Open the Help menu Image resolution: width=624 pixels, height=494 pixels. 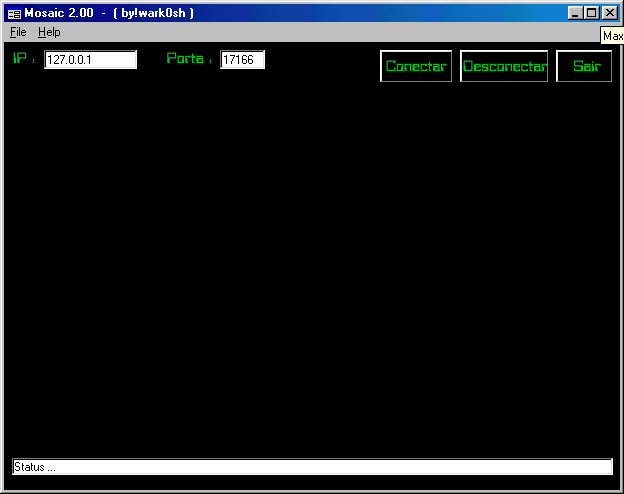tap(49, 32)
